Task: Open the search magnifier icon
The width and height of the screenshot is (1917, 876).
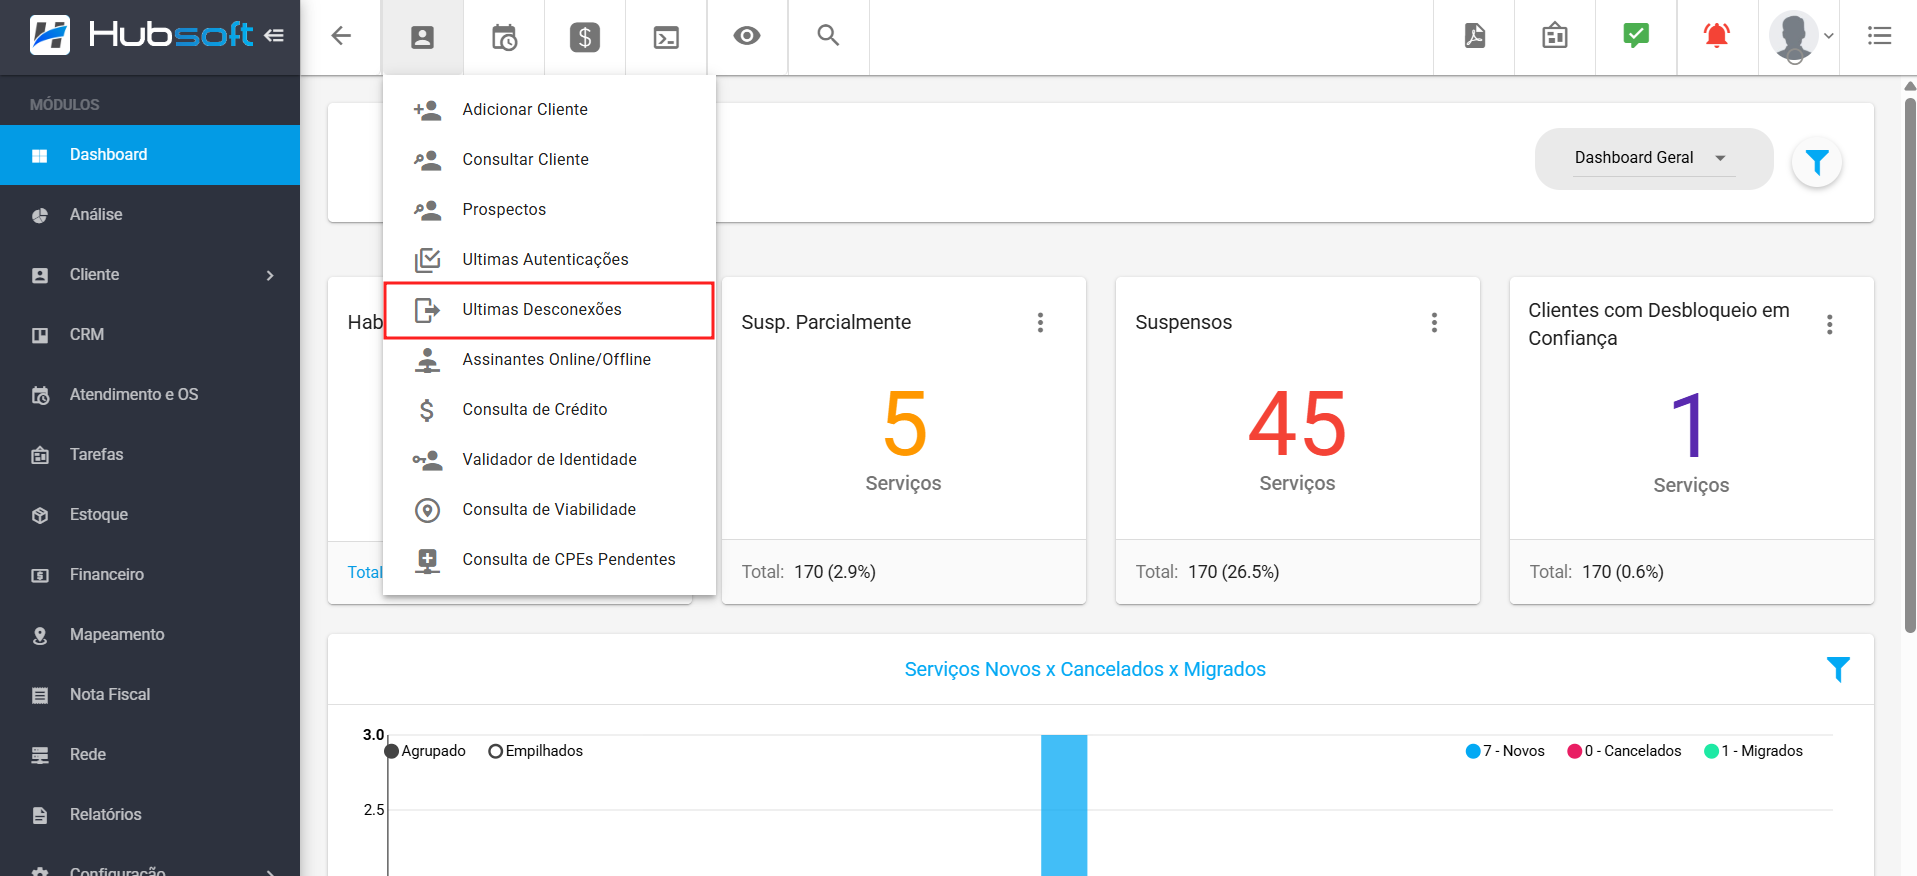Action: coord(828,36)
